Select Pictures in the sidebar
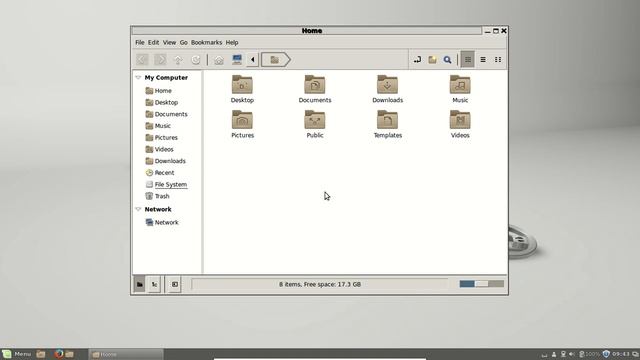 pos(162,138)
